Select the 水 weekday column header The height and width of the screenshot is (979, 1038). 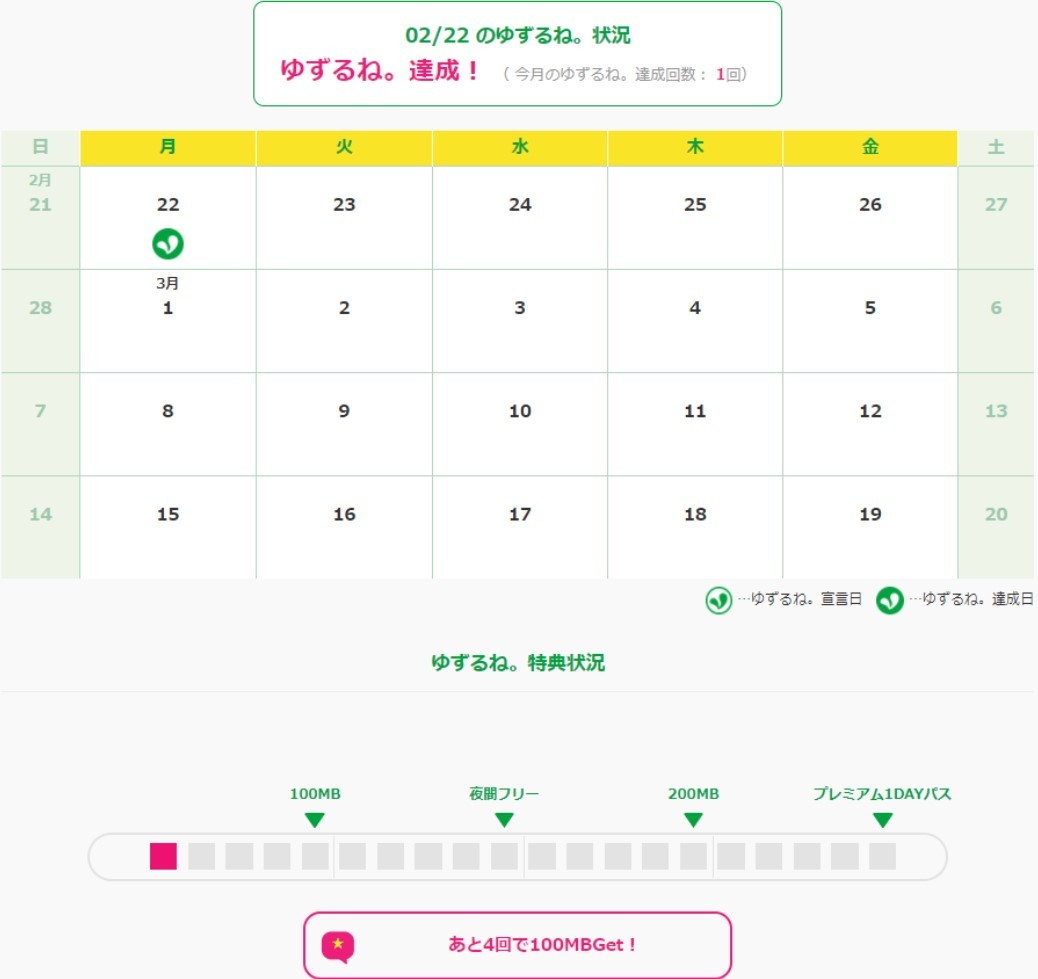(520, 147)
